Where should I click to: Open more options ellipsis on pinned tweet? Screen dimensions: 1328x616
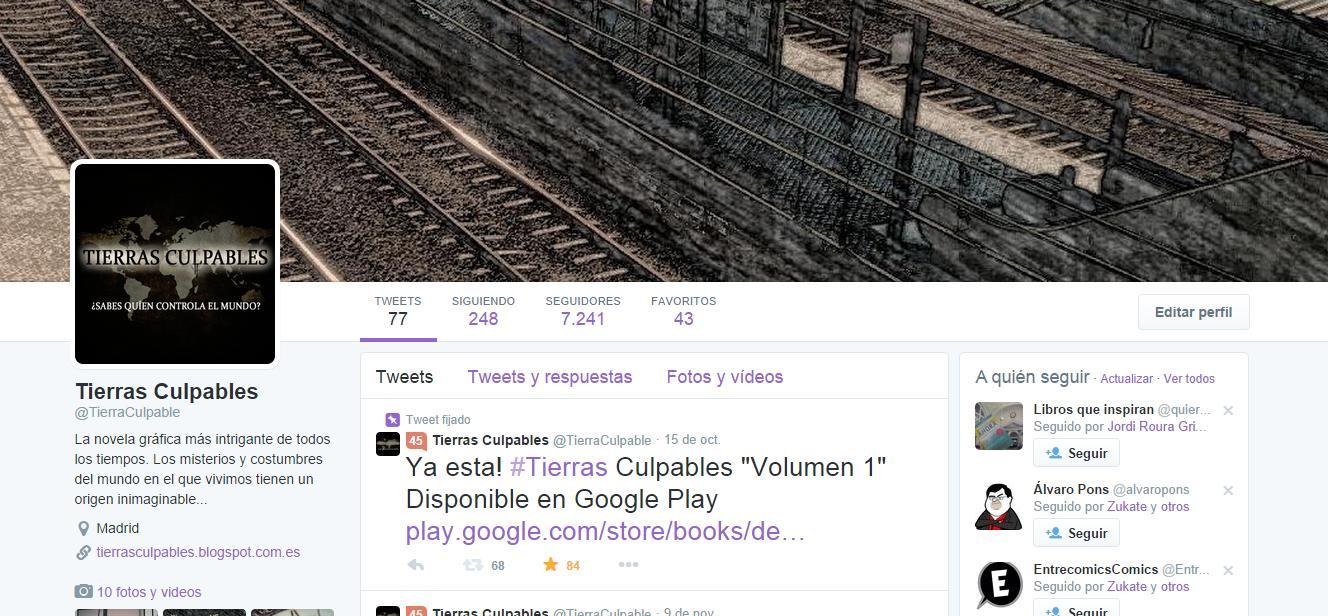628,565
